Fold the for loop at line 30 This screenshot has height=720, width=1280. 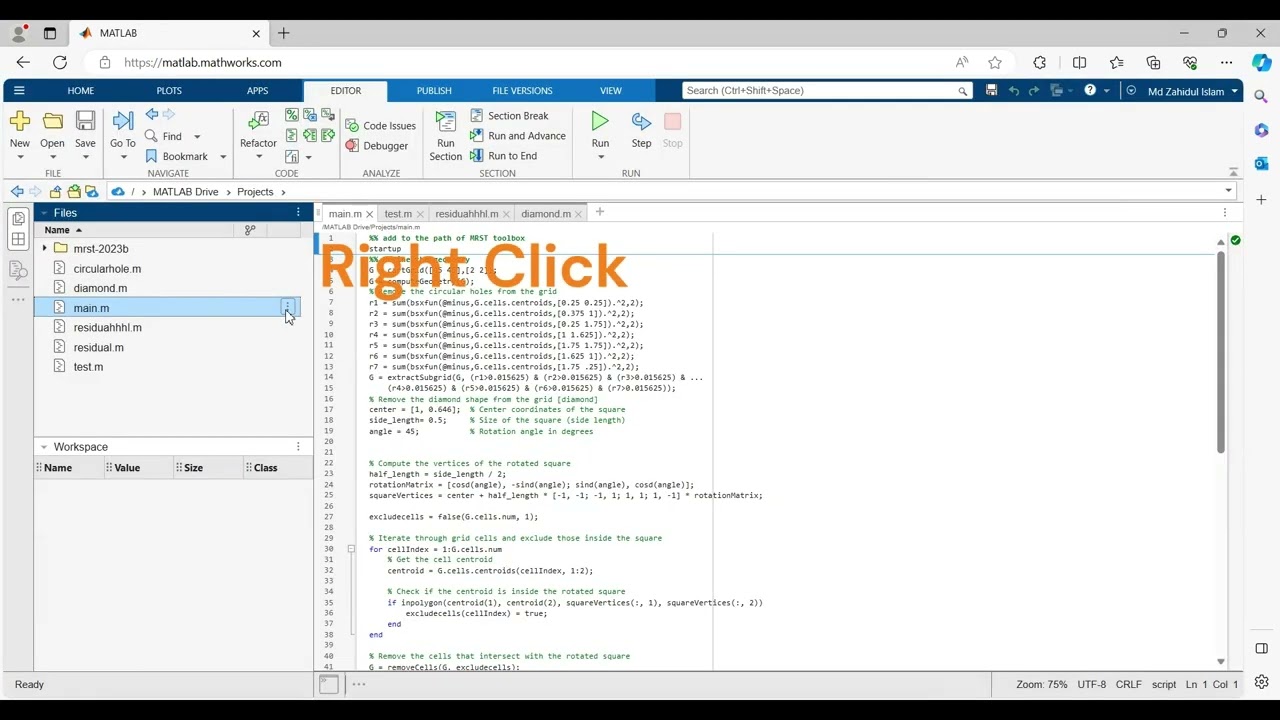tap(351, 549)
